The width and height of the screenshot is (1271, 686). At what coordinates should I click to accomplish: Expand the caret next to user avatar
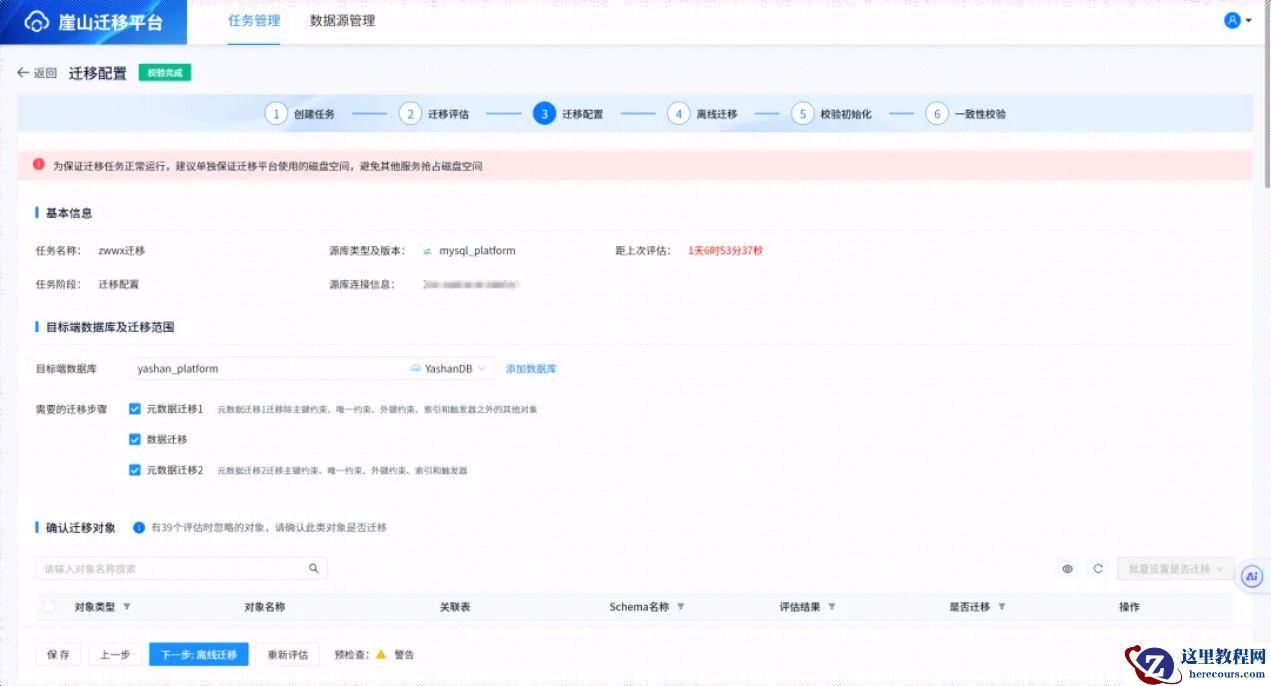coord(1249,21)
